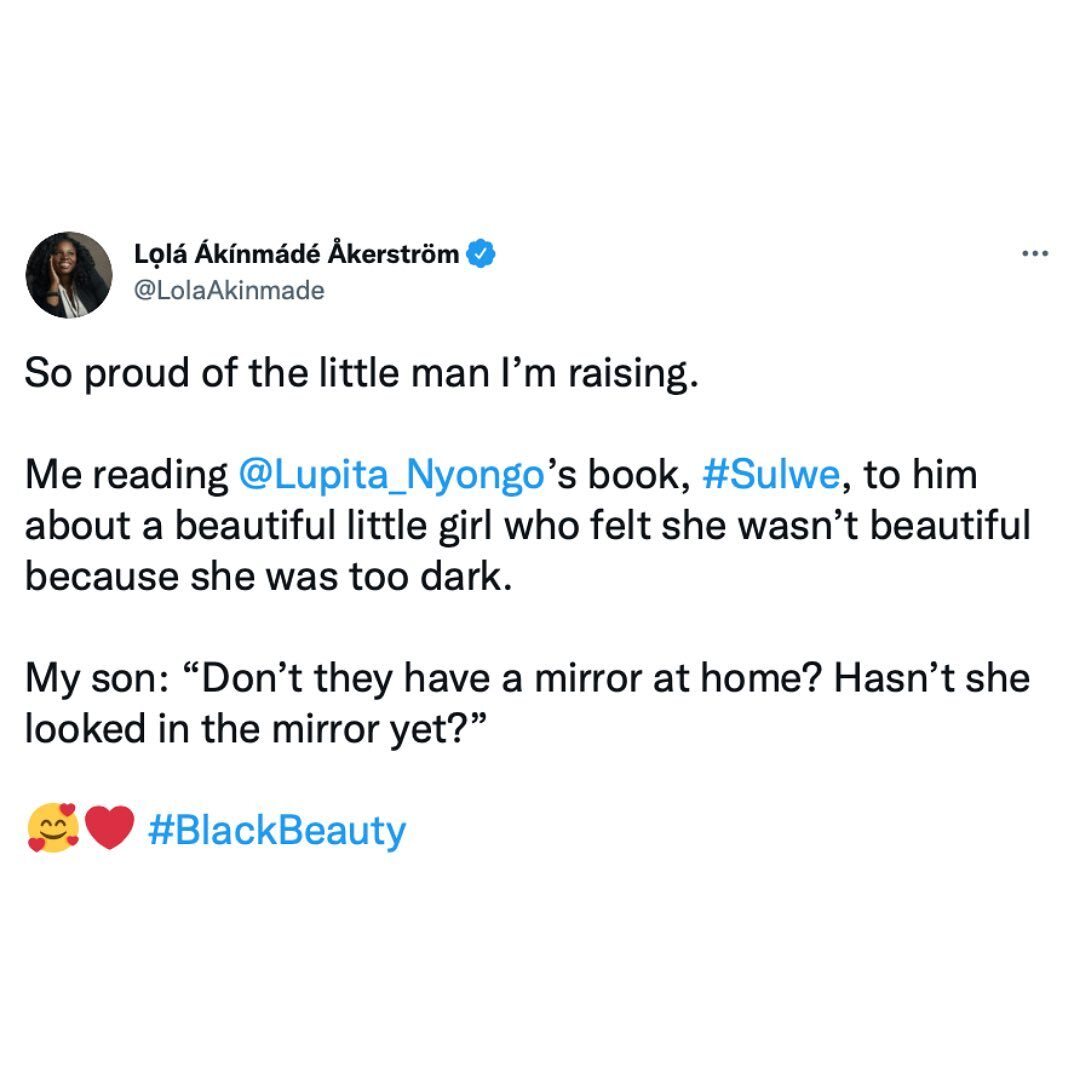
Task: Click the words "Me reading"
Action: 126,474
